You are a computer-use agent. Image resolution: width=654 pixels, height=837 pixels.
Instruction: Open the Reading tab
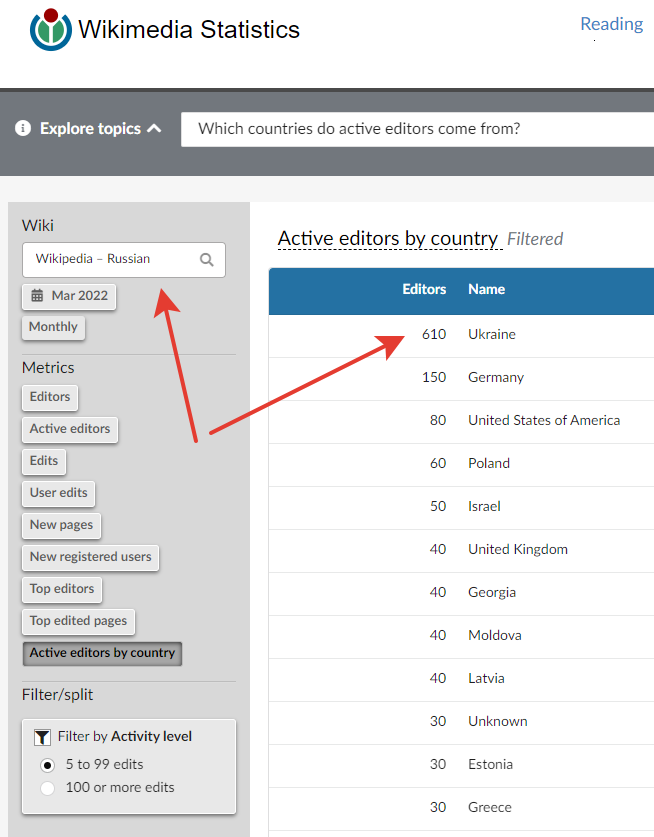pos(611,24)
